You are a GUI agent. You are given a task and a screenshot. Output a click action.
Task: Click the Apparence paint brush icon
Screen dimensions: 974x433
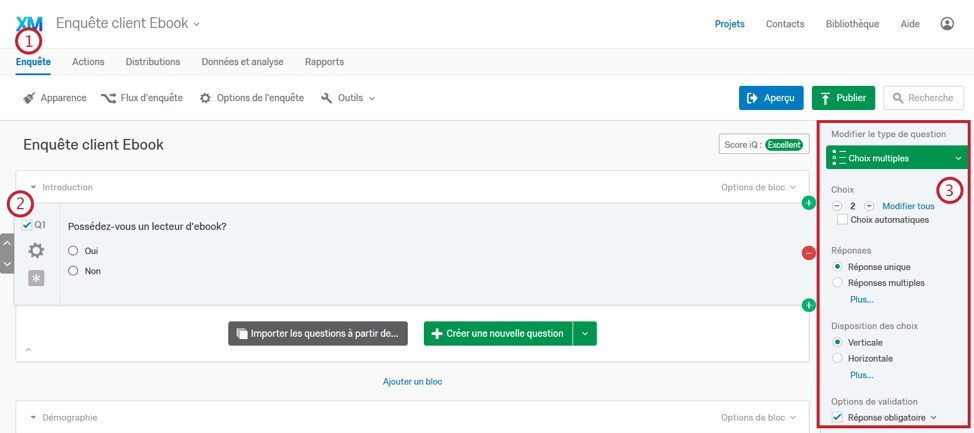(x=29, y=98)
